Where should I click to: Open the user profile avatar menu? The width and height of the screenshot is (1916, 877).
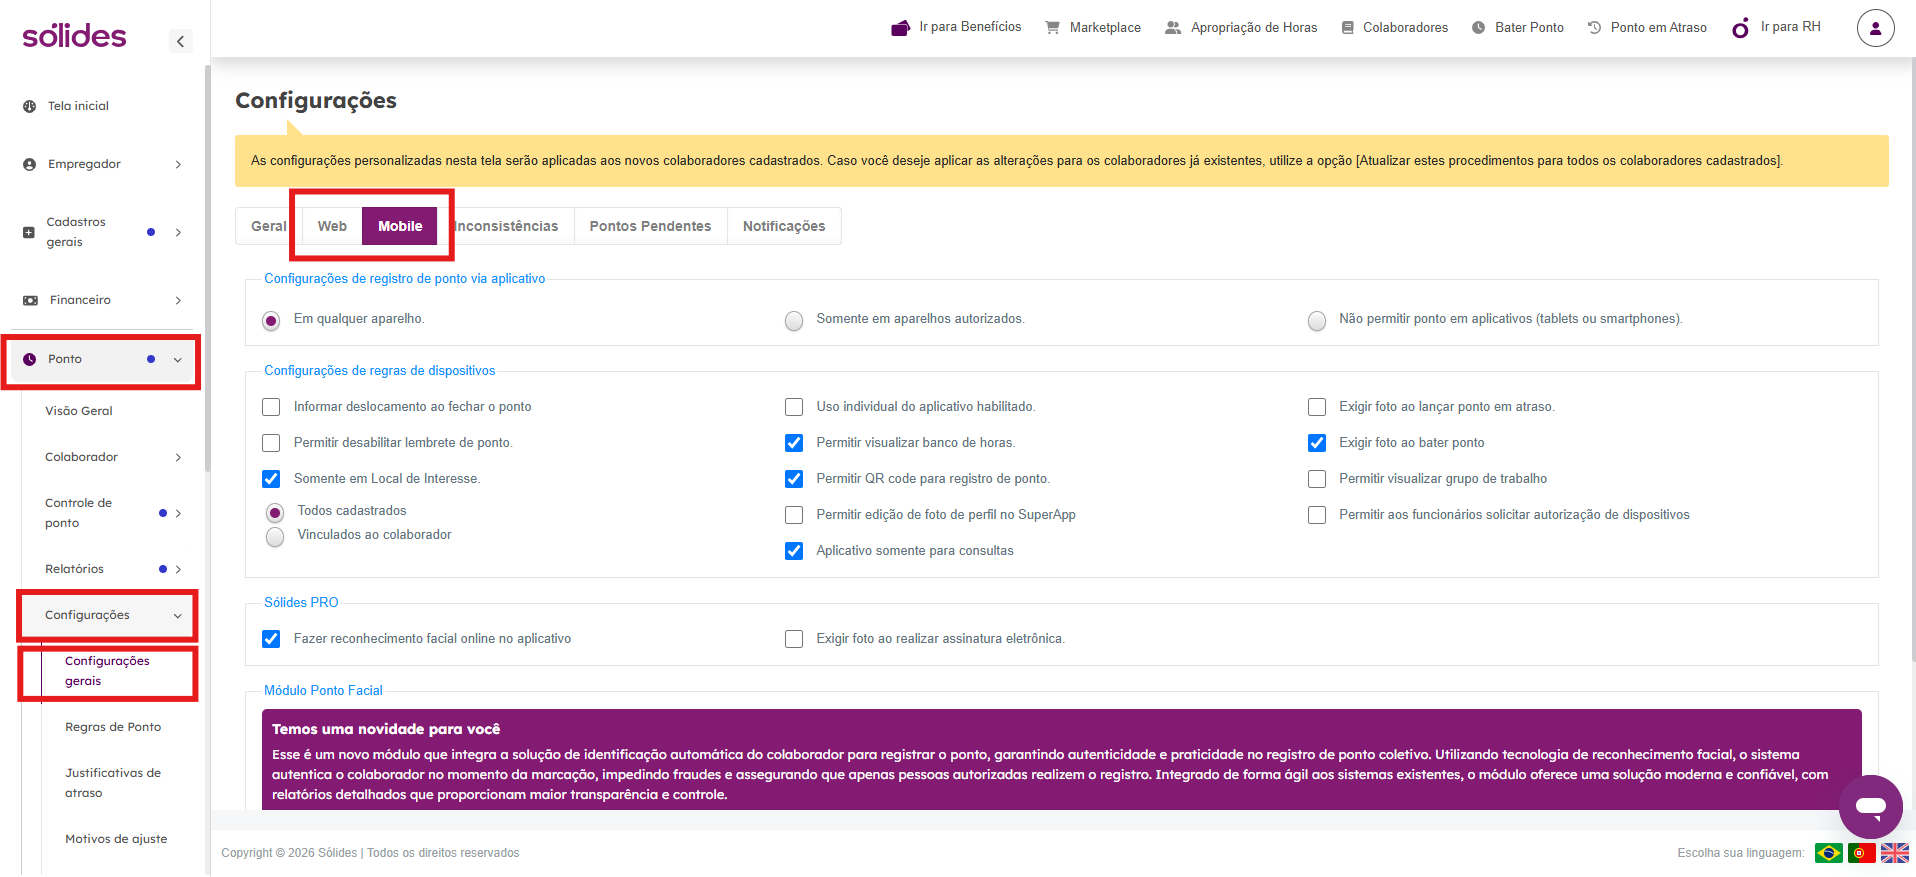1875,28
